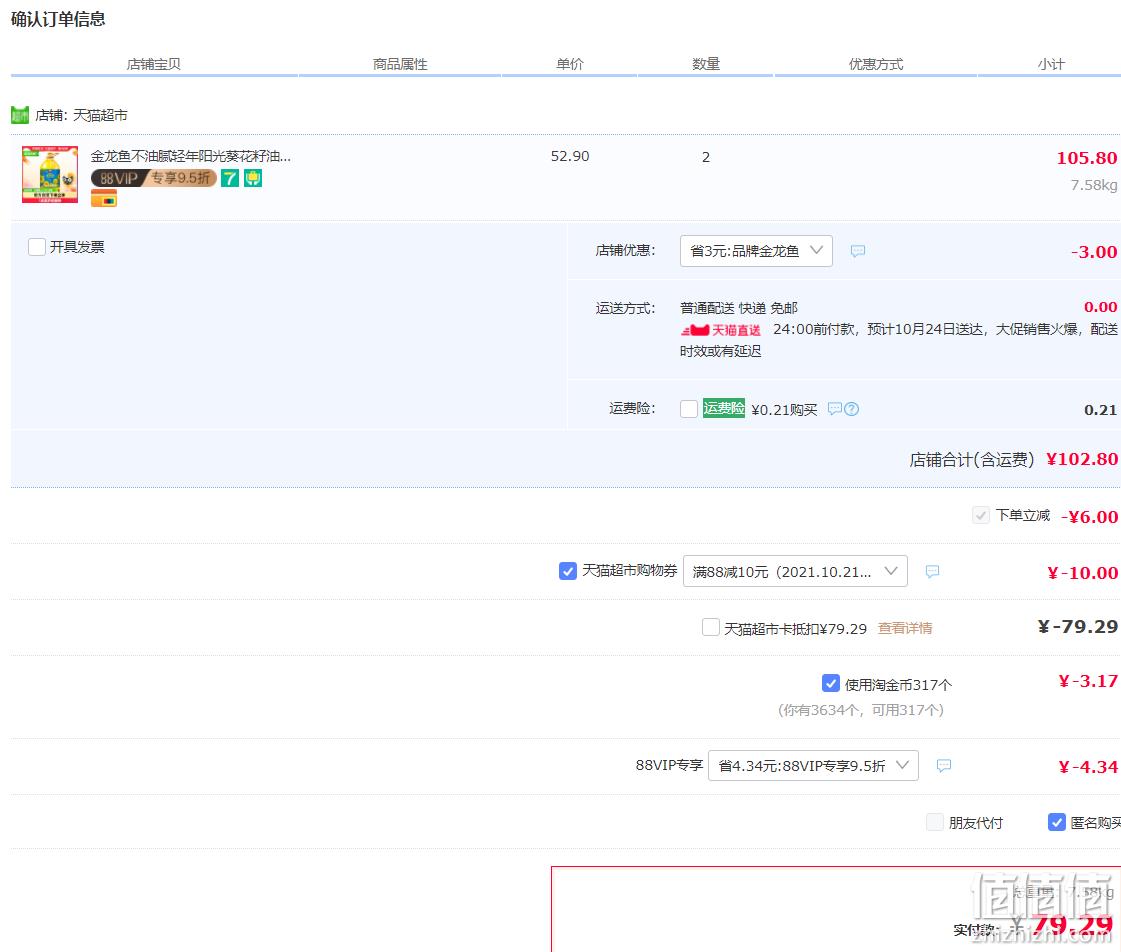The height and width of the screenshot is (952, 1121).
Task: Click the 查看详情 link
Action: [x=905, y=628]
